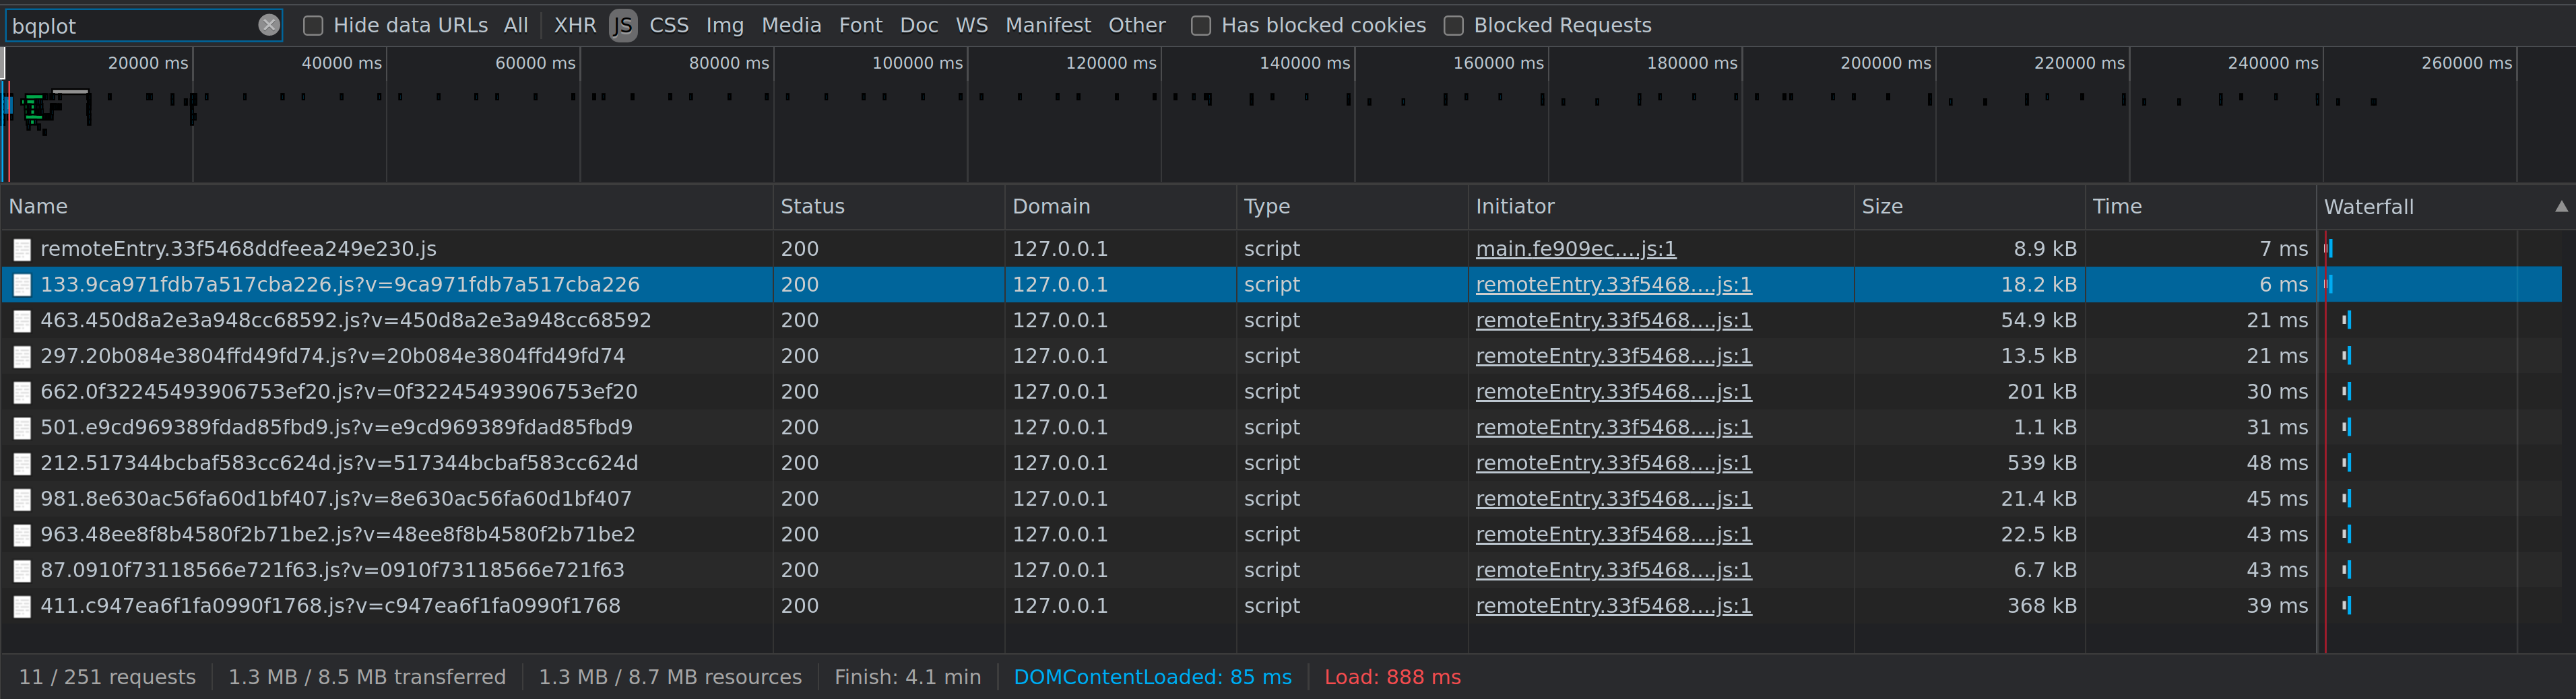Select 963.48ee8f8b4580f2b71be2.js request row
Image resolution: width=2576 pixels, height=699 pixels.
(1281, 534)
